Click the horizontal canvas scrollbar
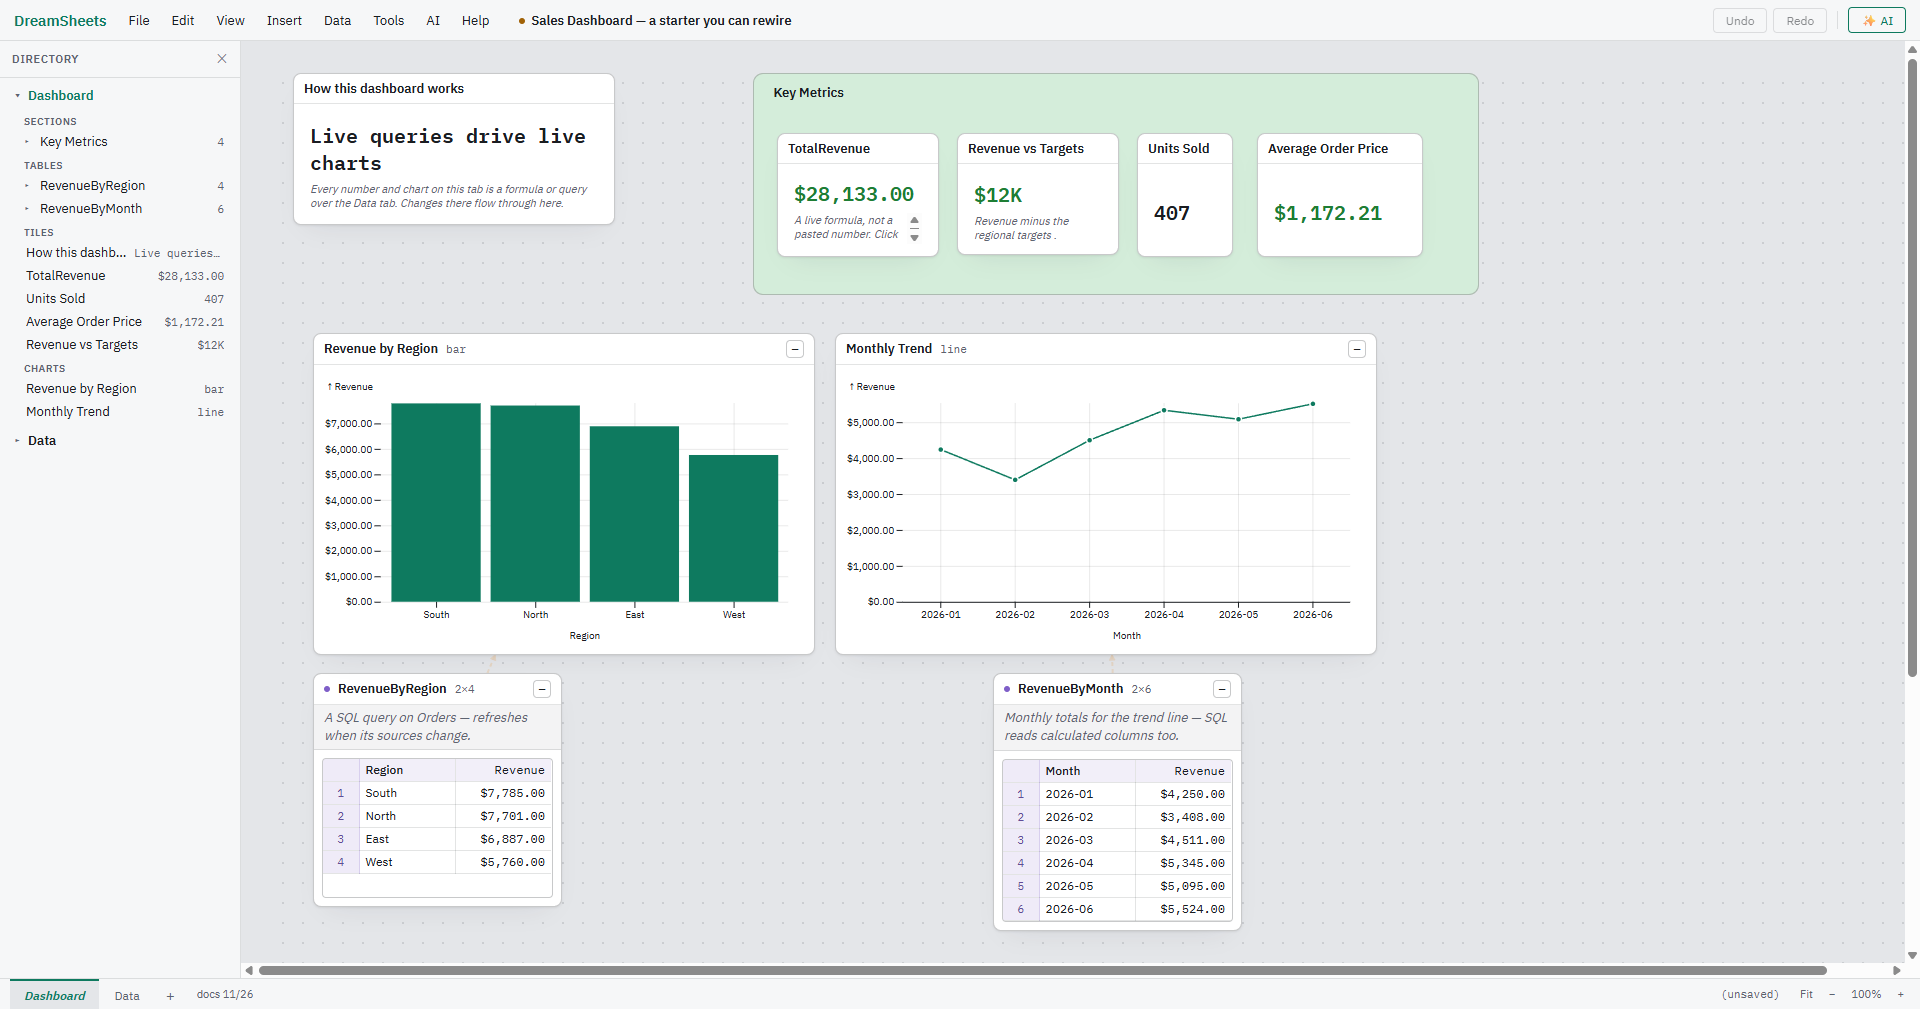Screen dimensions: 1920x1009 coord(1042,970)
